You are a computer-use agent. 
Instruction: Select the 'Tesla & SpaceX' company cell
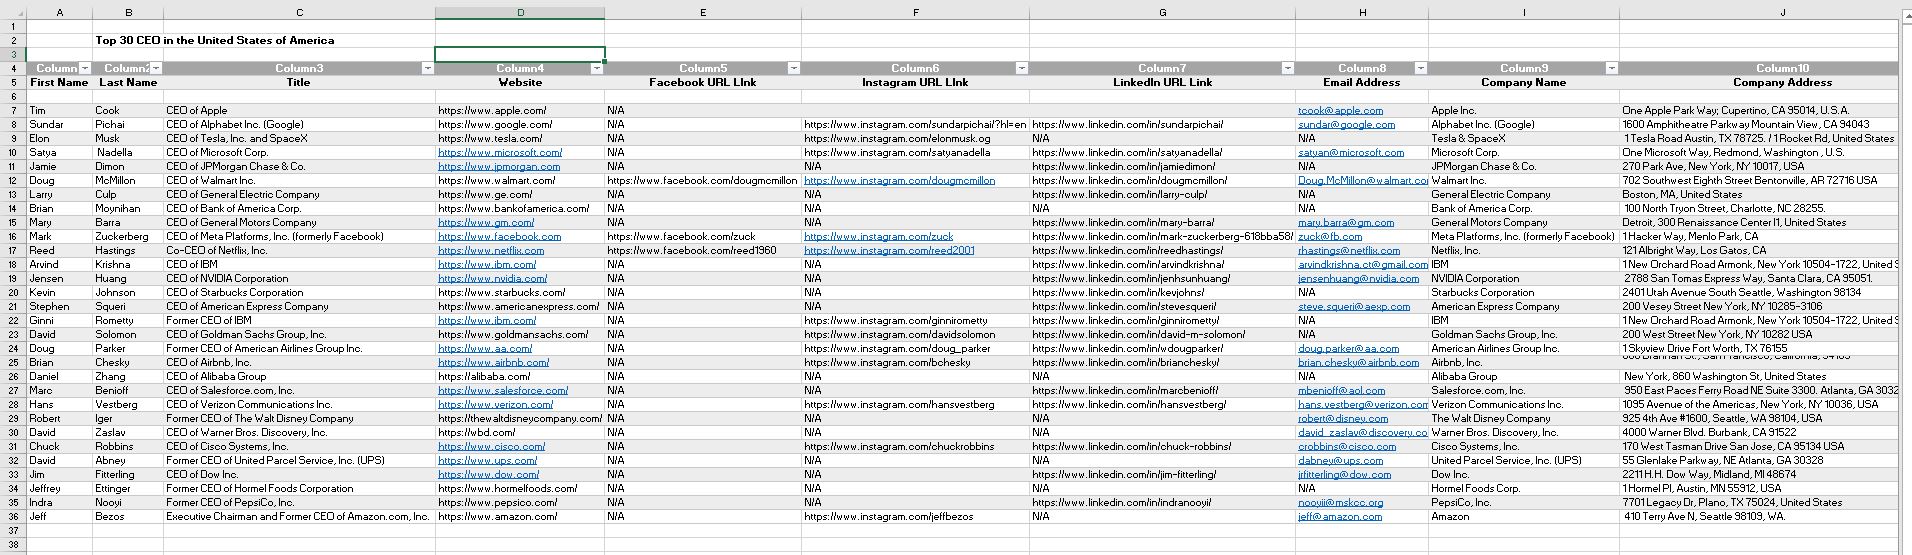(1524, 138)
